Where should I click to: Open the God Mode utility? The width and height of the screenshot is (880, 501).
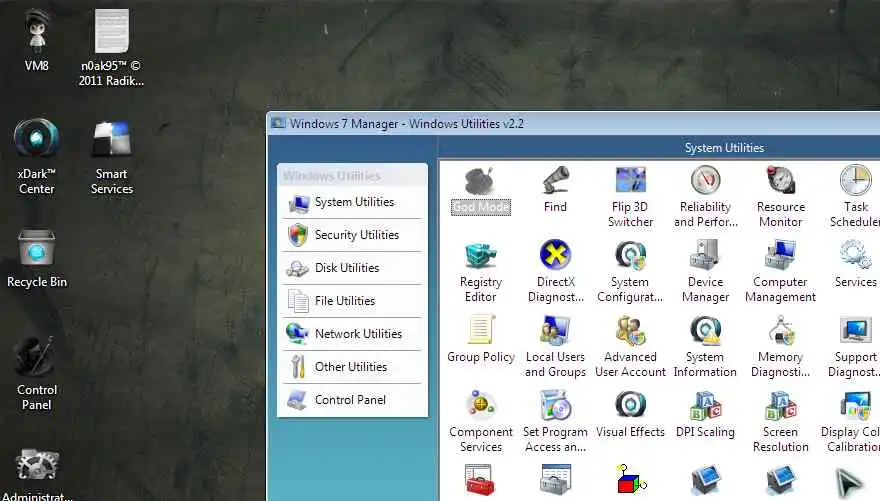(480, 190)
